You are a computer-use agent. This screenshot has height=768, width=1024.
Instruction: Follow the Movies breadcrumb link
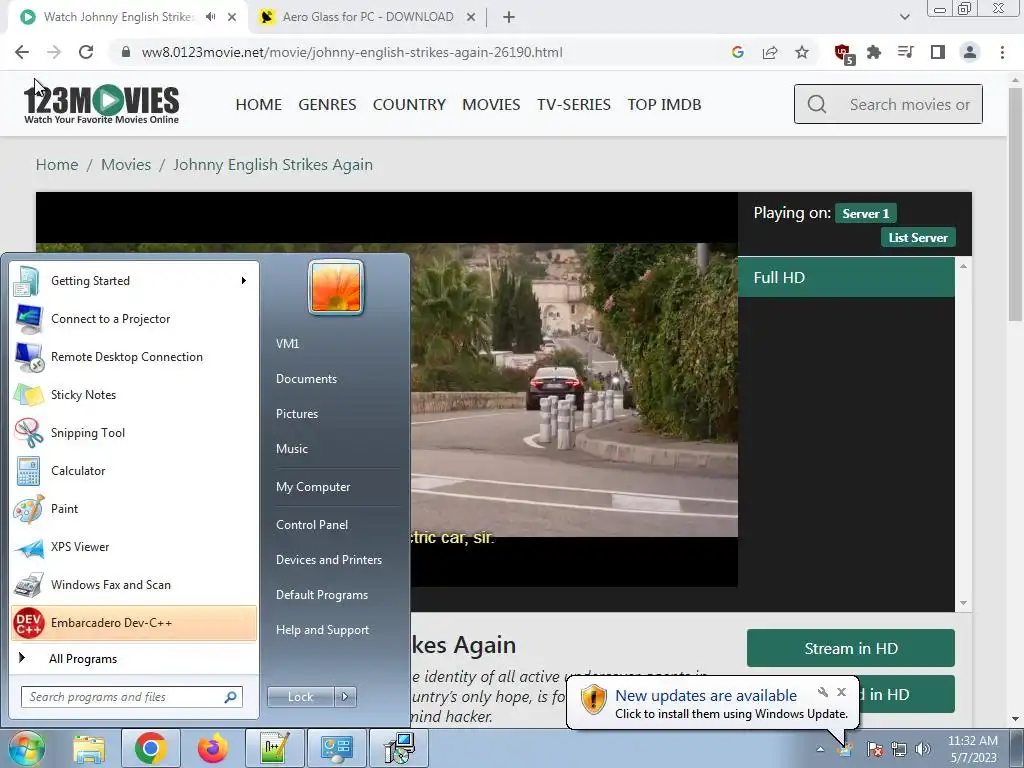pyautogui.click(x=126, y=165)
